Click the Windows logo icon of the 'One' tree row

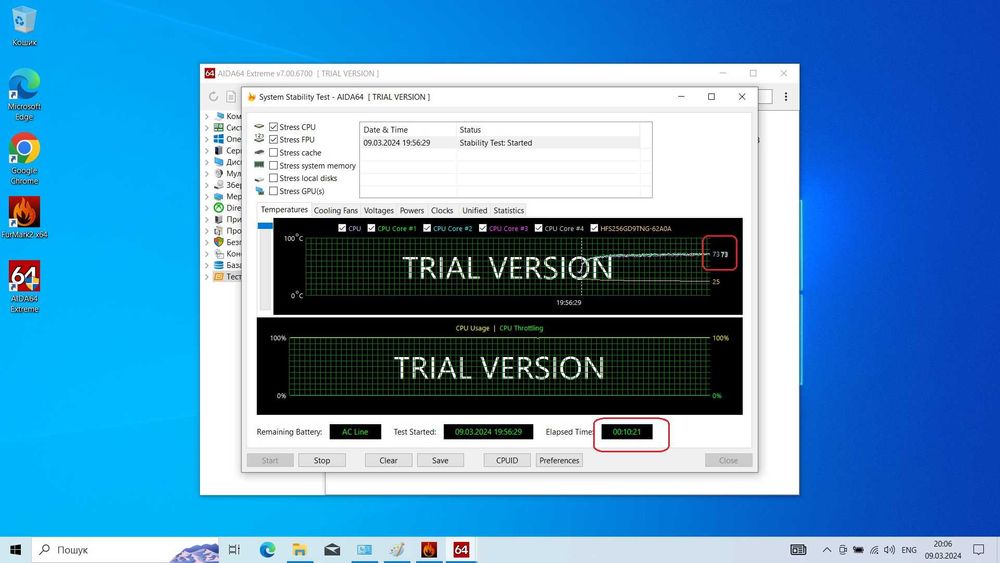pos(219,139)
